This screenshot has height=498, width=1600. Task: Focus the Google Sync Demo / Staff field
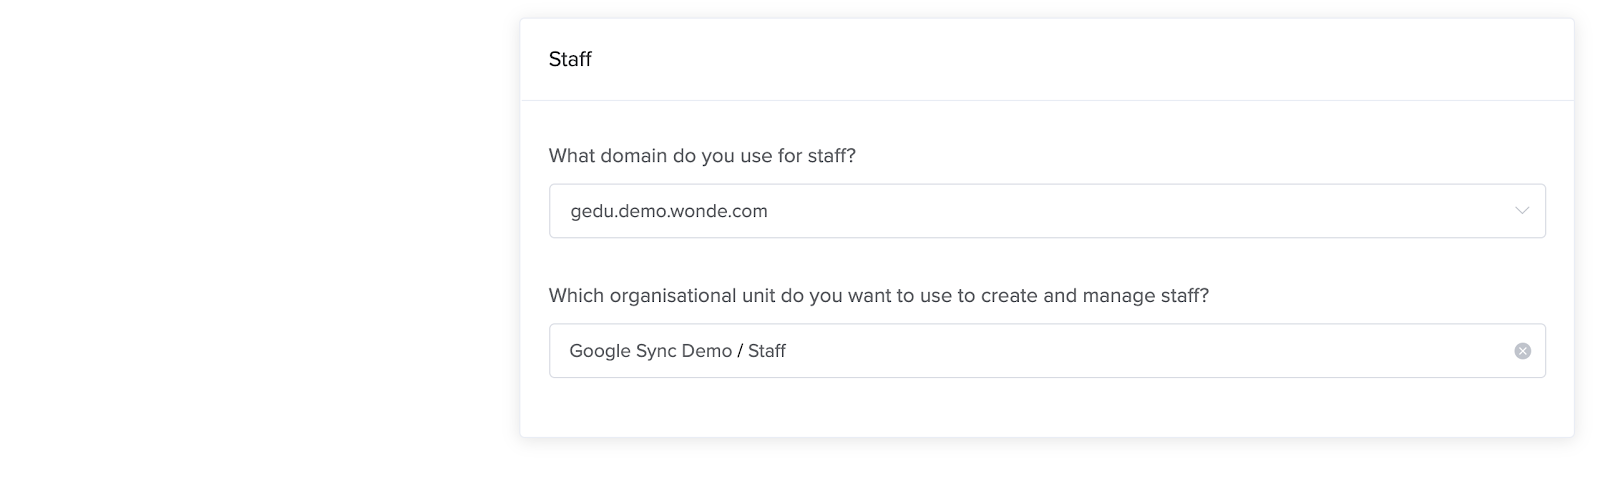1047,351
